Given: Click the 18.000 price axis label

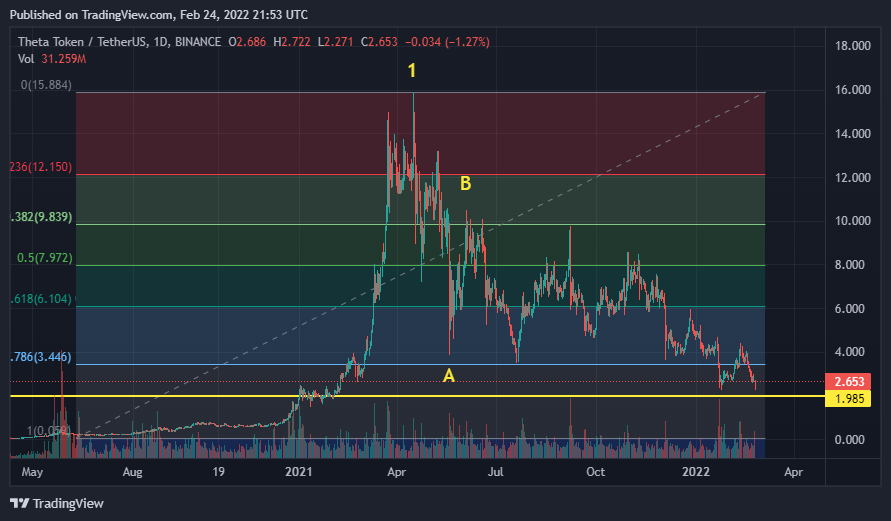Looking at the screenshot, I should click(852, 46).
